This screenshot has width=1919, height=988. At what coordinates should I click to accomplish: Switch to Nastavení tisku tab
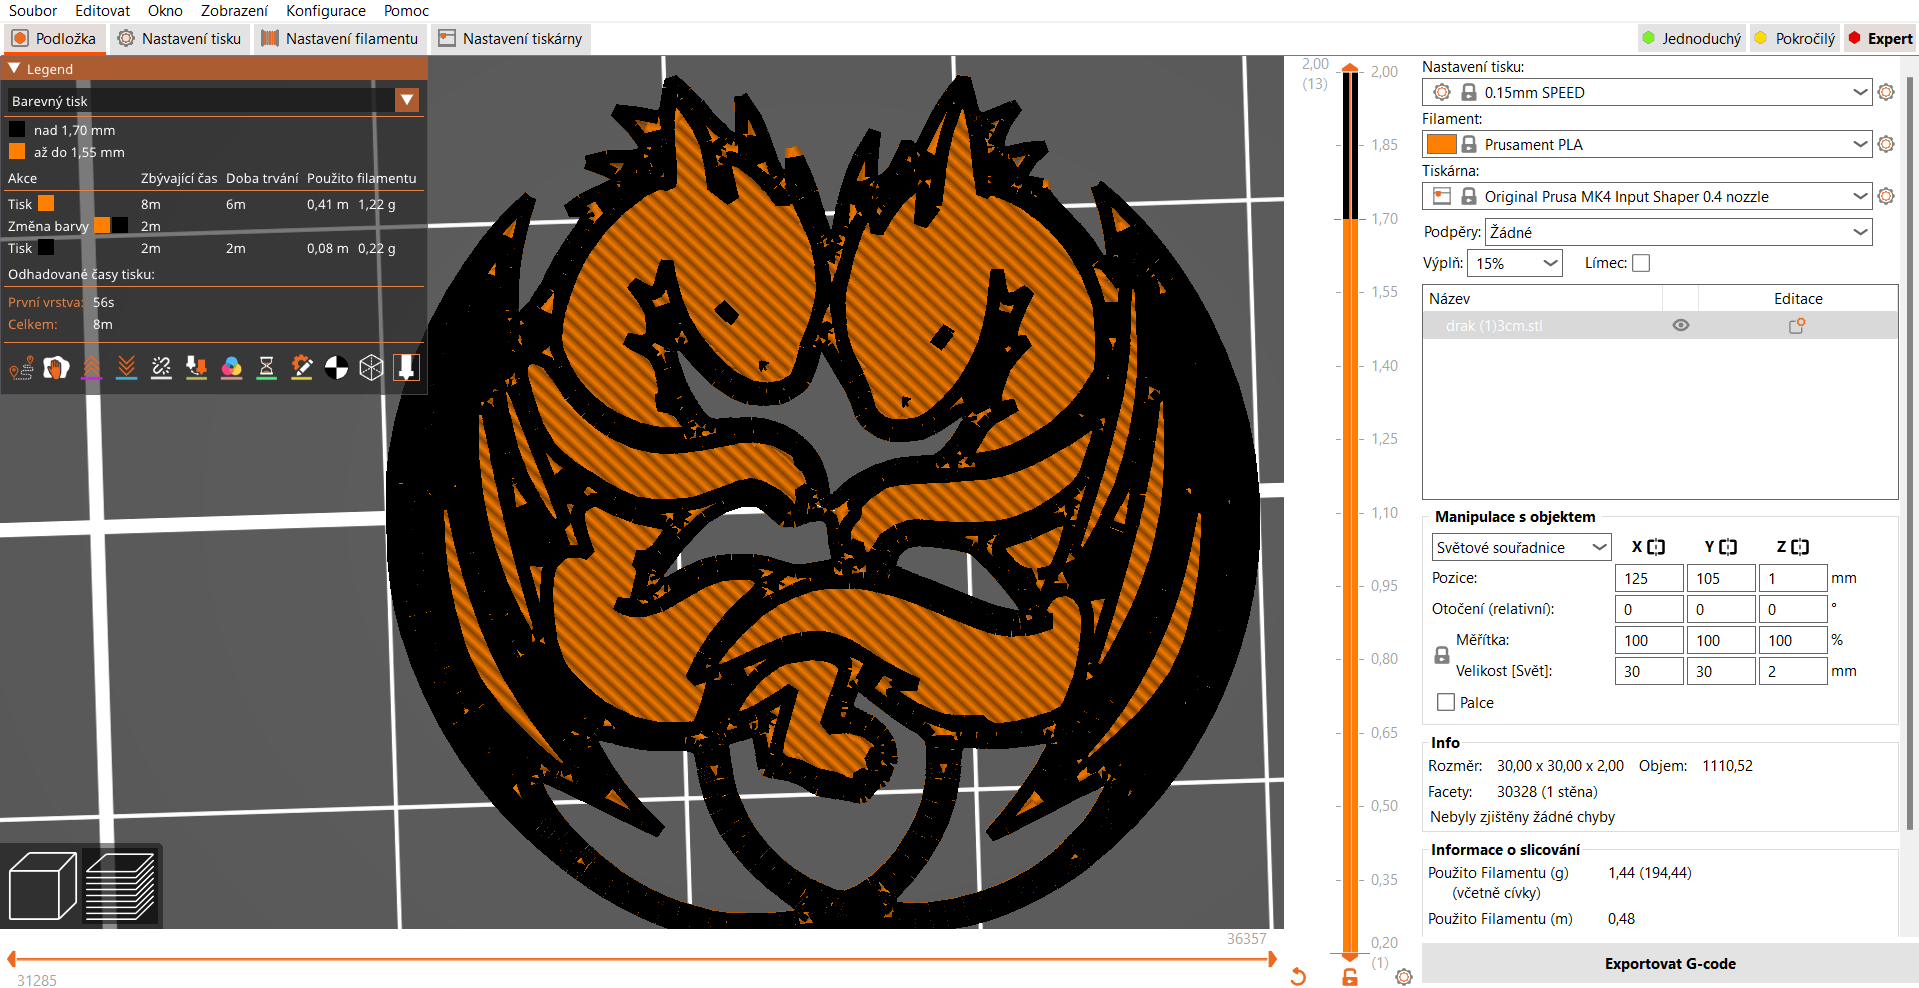pyautogui.click(x=180, y=39)
